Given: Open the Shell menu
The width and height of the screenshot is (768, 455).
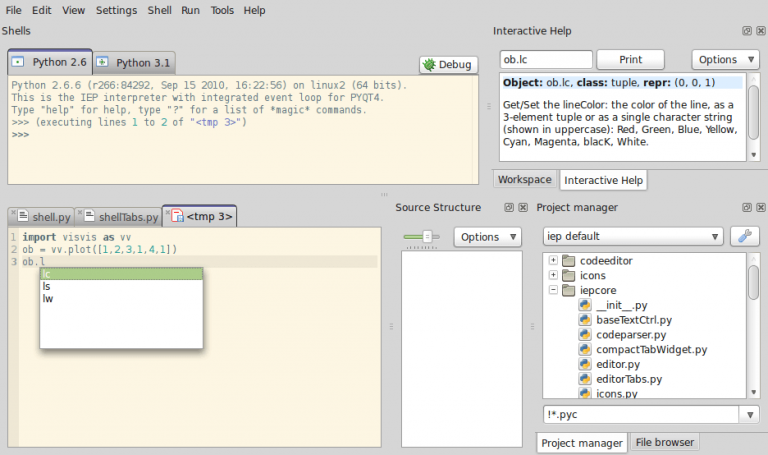Looking at the screenshot, I should (x=159, y=10).
